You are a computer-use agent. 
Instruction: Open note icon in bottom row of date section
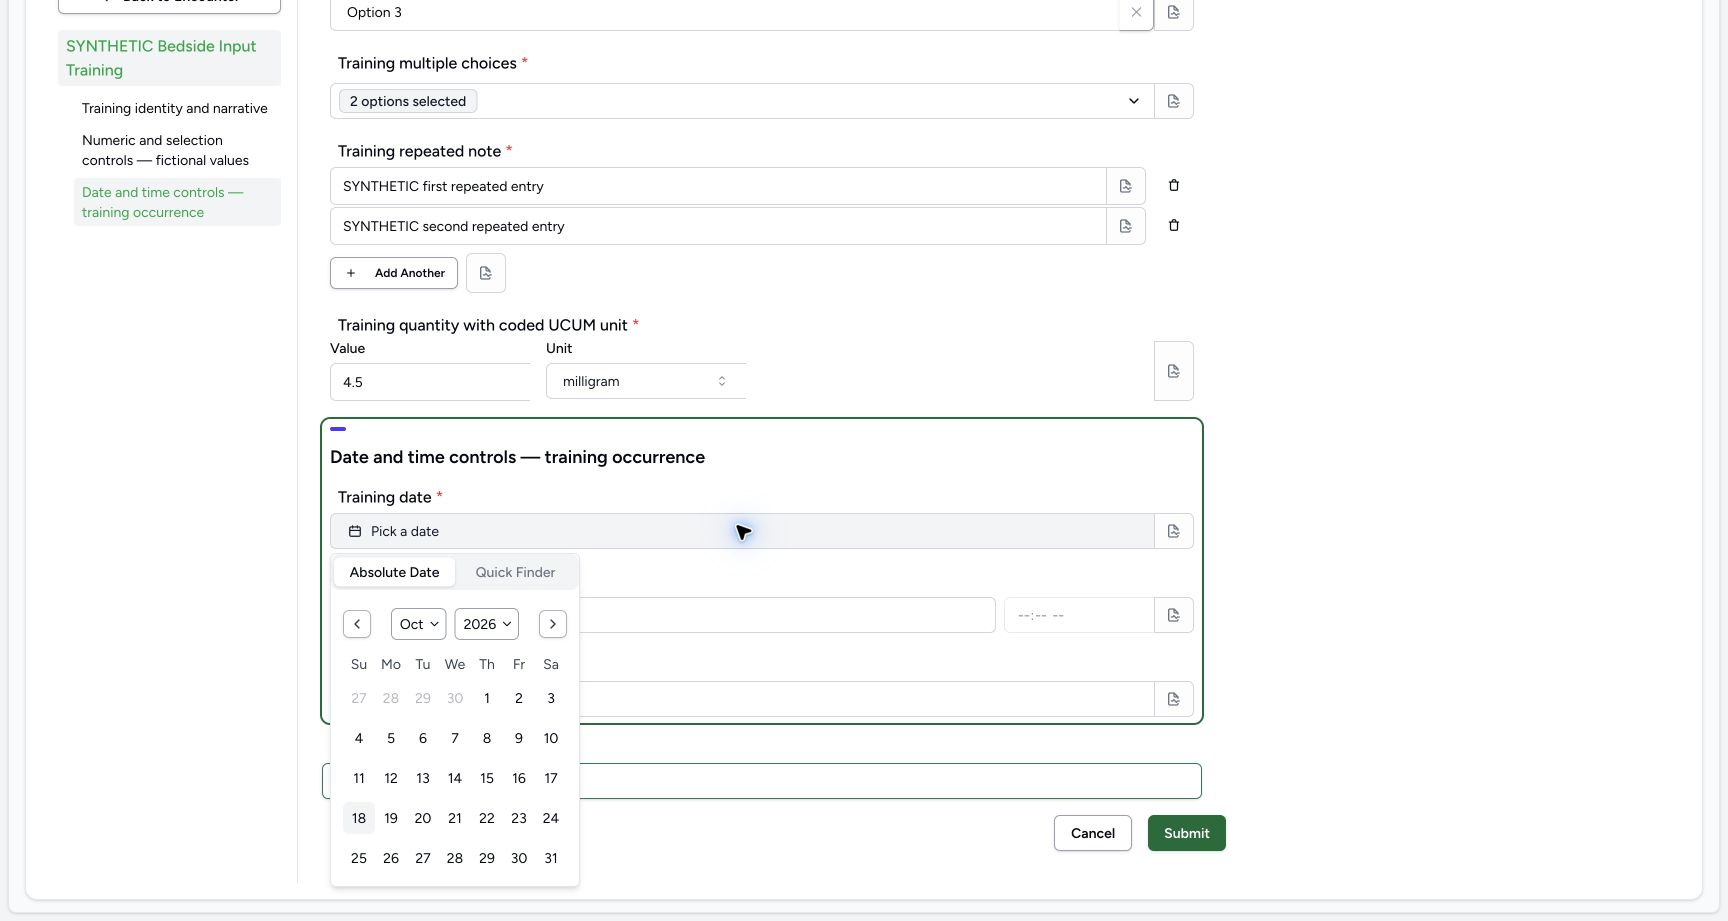(1174, 699)
